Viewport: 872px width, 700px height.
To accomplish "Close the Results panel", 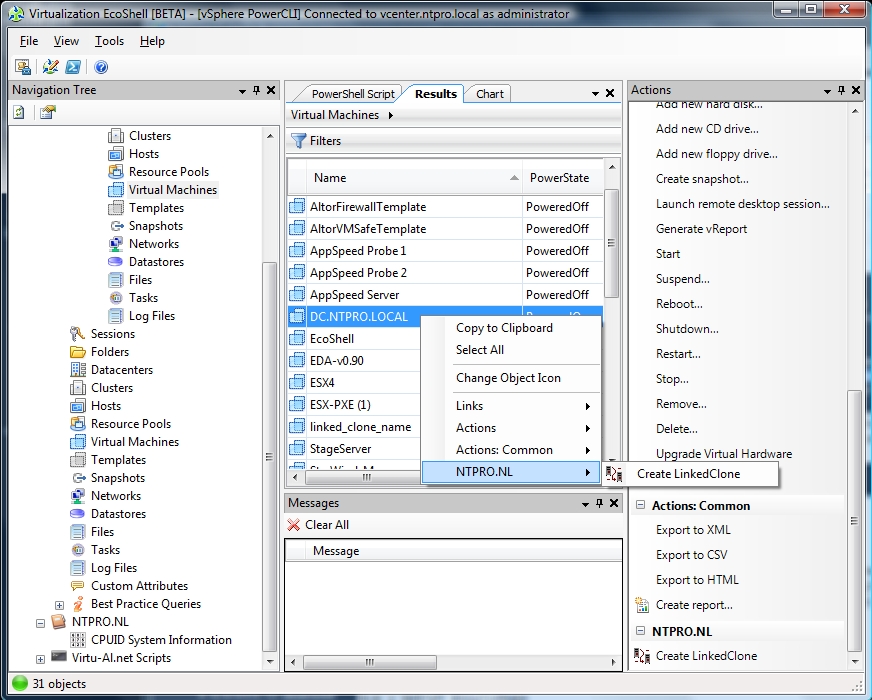I will coord(610,93).
